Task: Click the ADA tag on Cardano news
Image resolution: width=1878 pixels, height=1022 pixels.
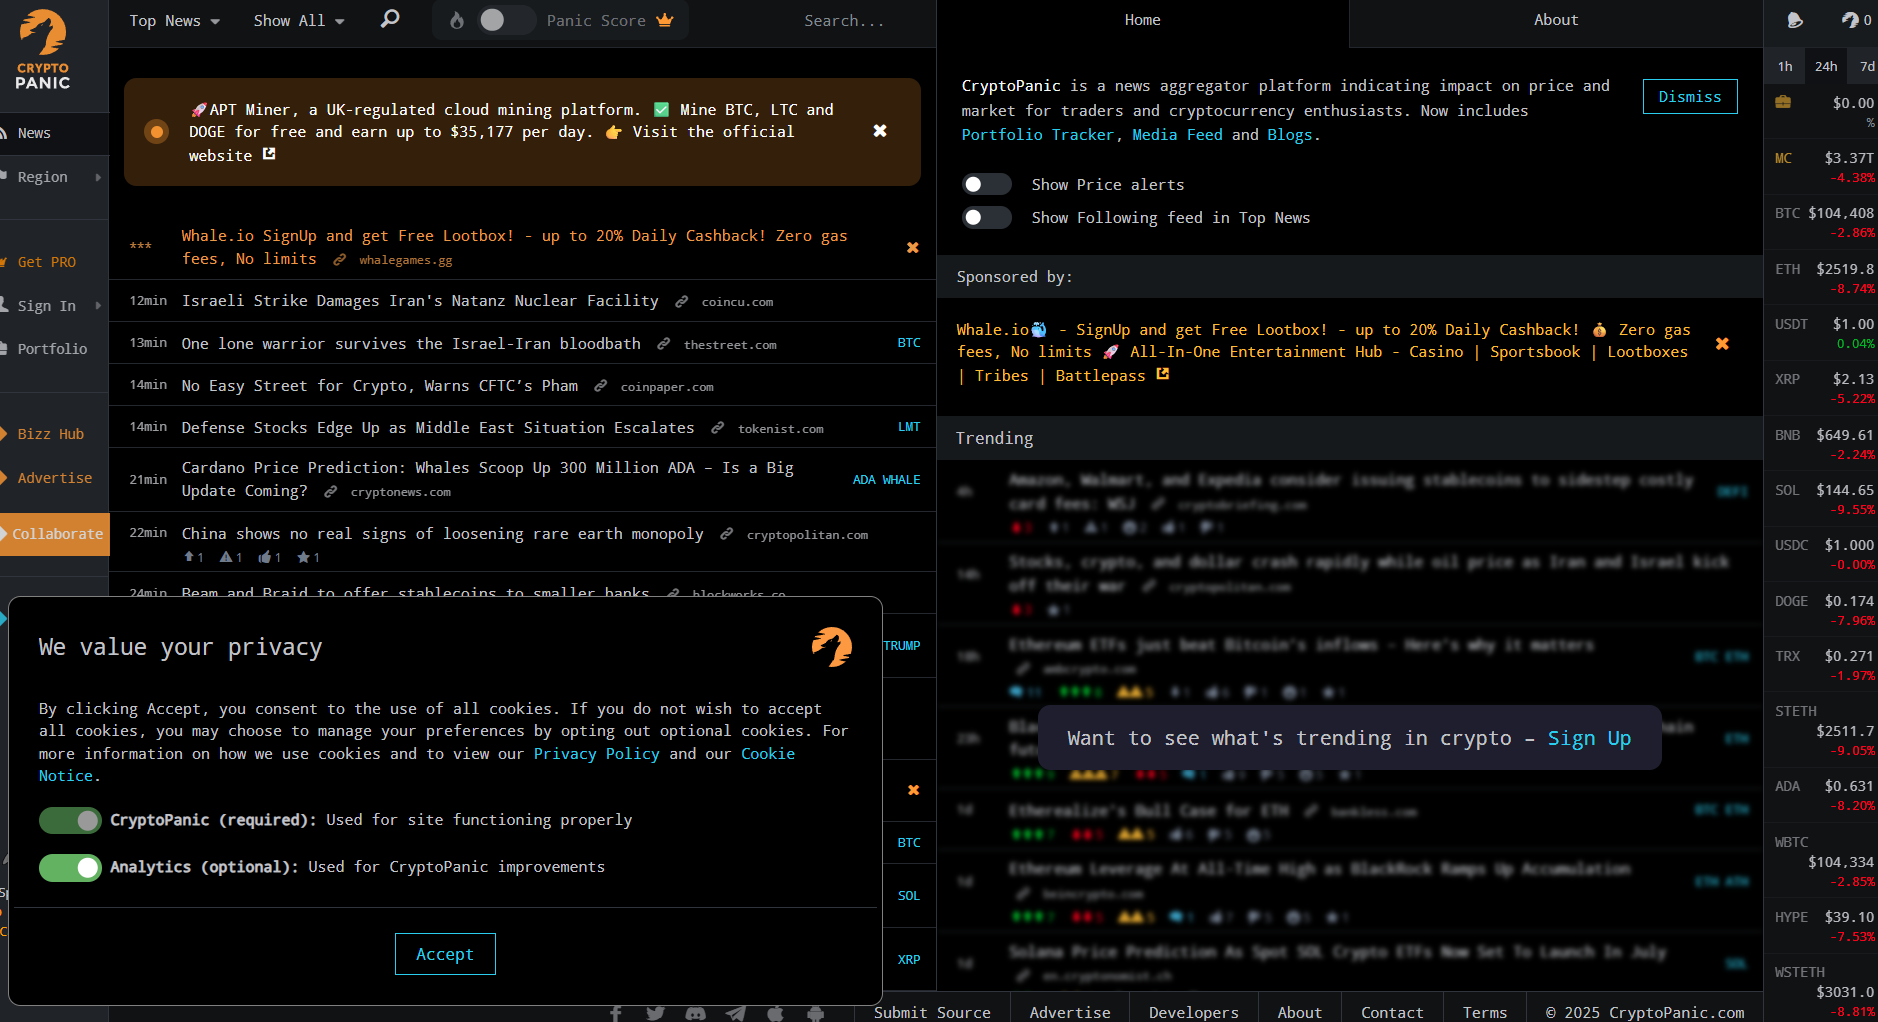Action: pyautogui.click(x=864, y=480)
